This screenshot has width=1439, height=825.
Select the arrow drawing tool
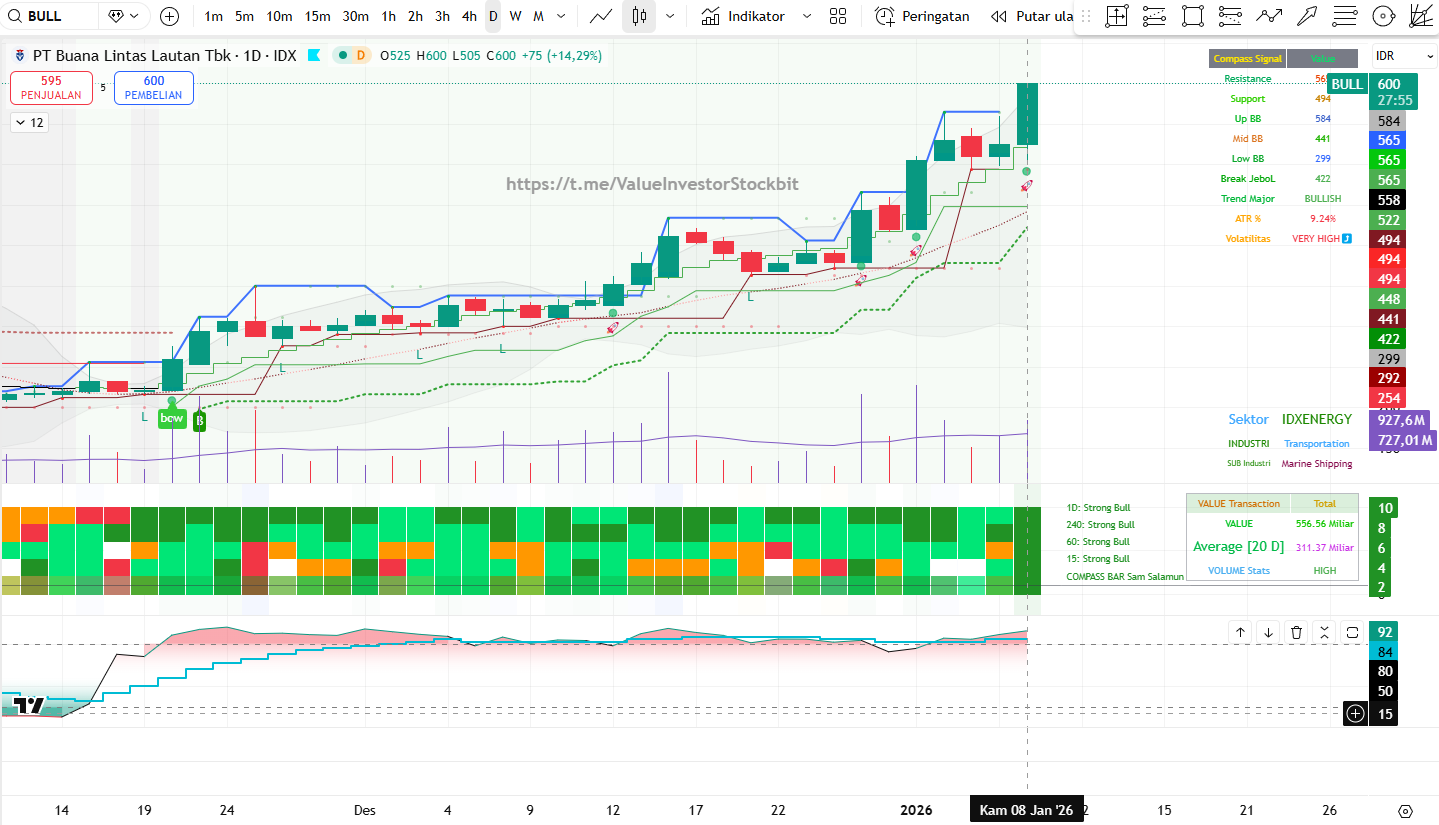pos(1306,16)
